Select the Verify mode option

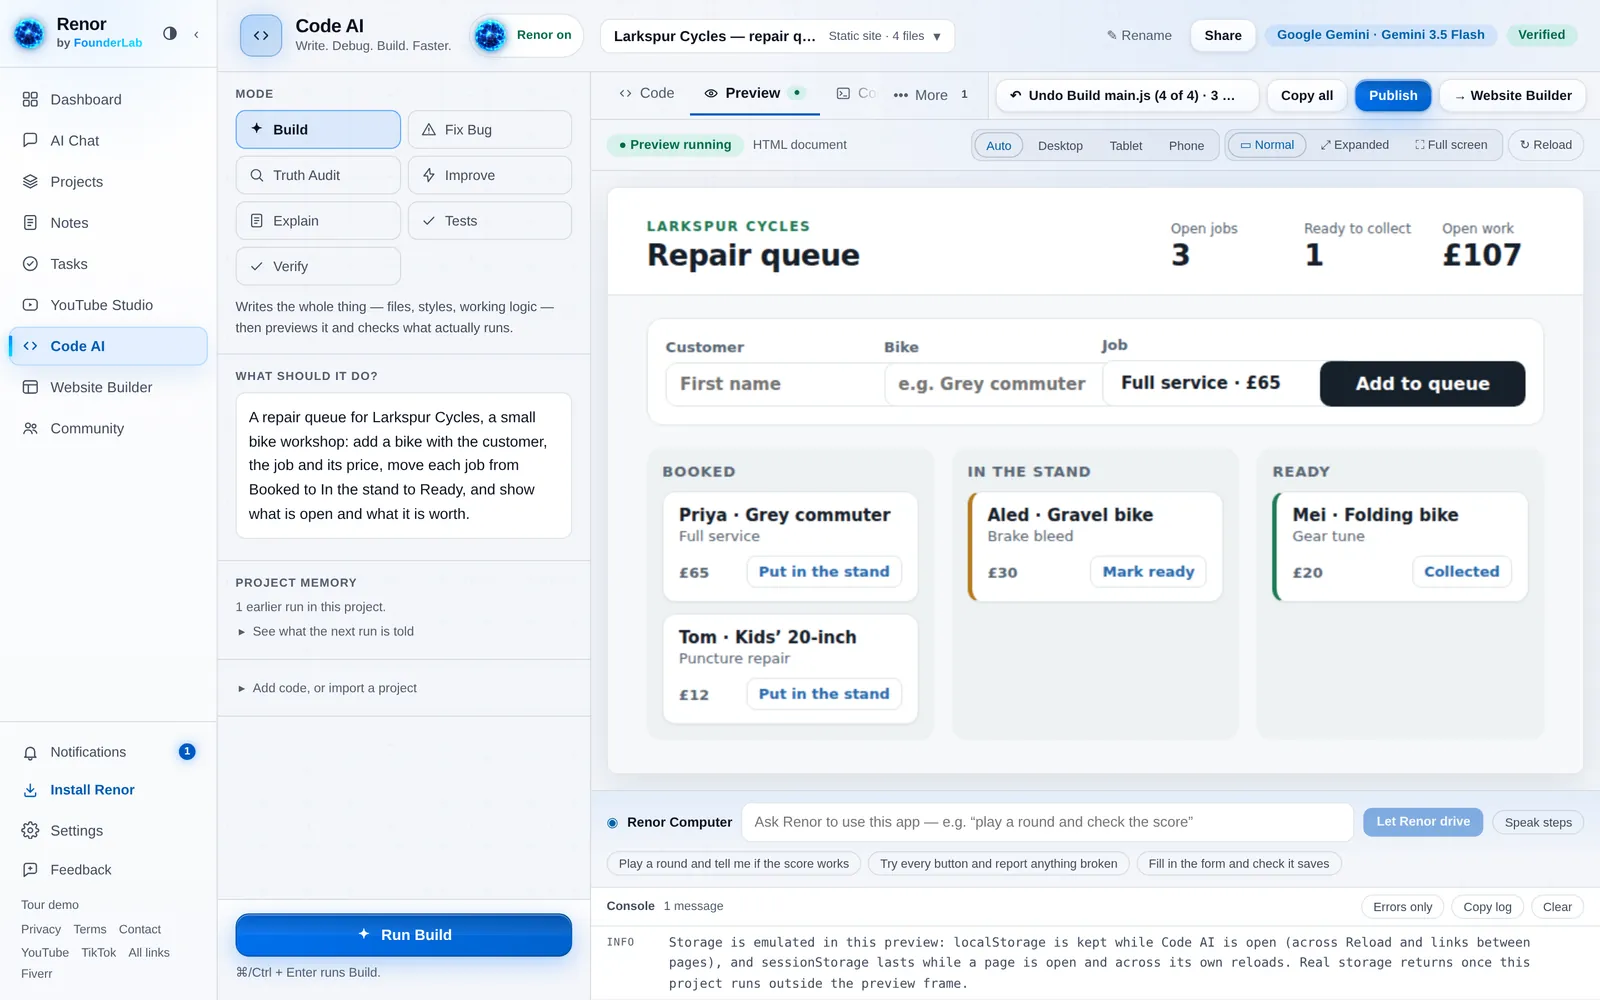[318, 266]
